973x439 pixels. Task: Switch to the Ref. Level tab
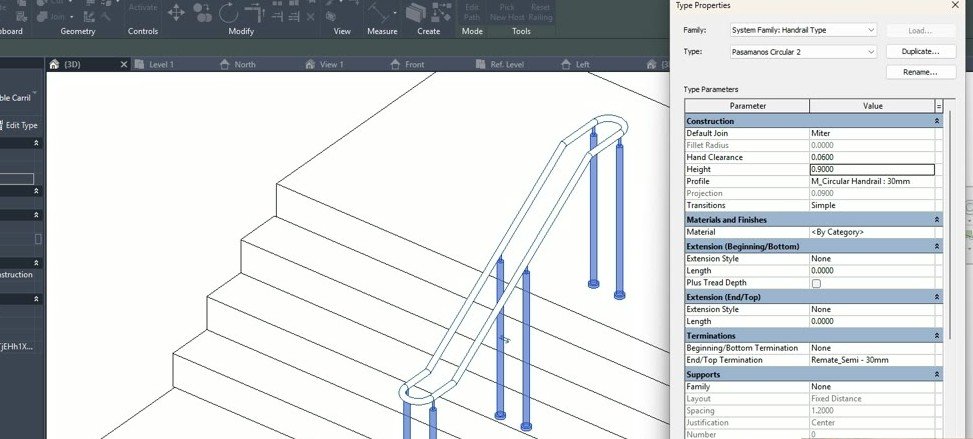[507, 64]
